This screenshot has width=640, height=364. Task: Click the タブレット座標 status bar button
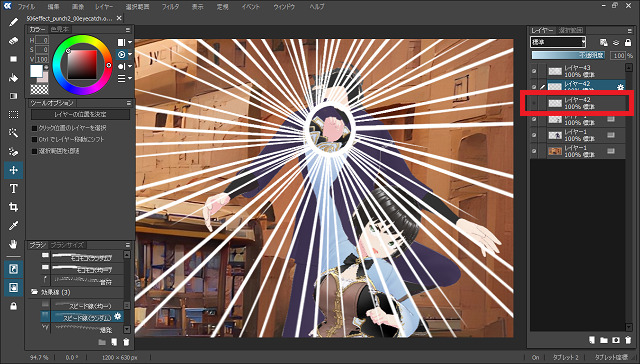point(611,357)
